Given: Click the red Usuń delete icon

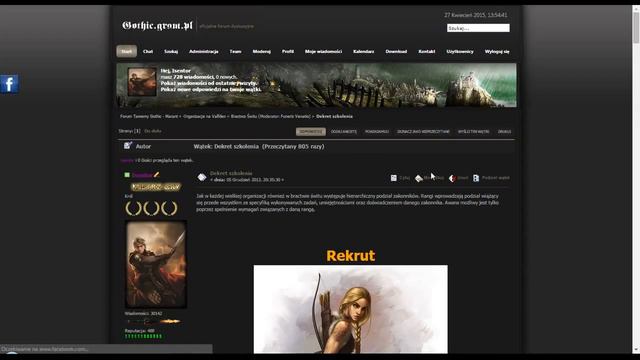Looking at the screenshot, I should tap(452, 178).
